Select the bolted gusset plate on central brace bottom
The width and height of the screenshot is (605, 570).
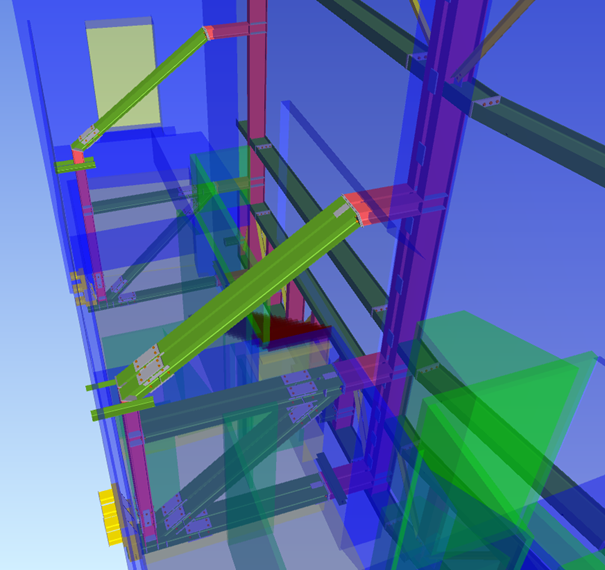point(152,367)
